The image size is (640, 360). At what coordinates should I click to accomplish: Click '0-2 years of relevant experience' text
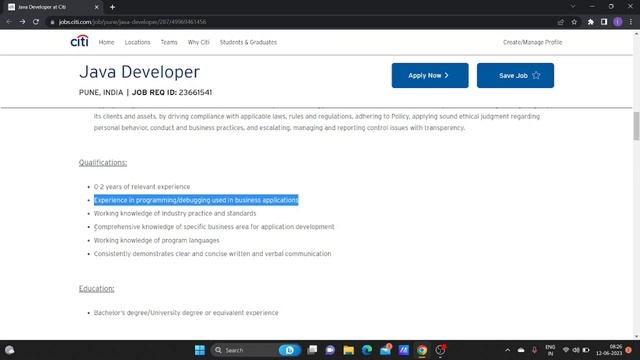point(142,187)
